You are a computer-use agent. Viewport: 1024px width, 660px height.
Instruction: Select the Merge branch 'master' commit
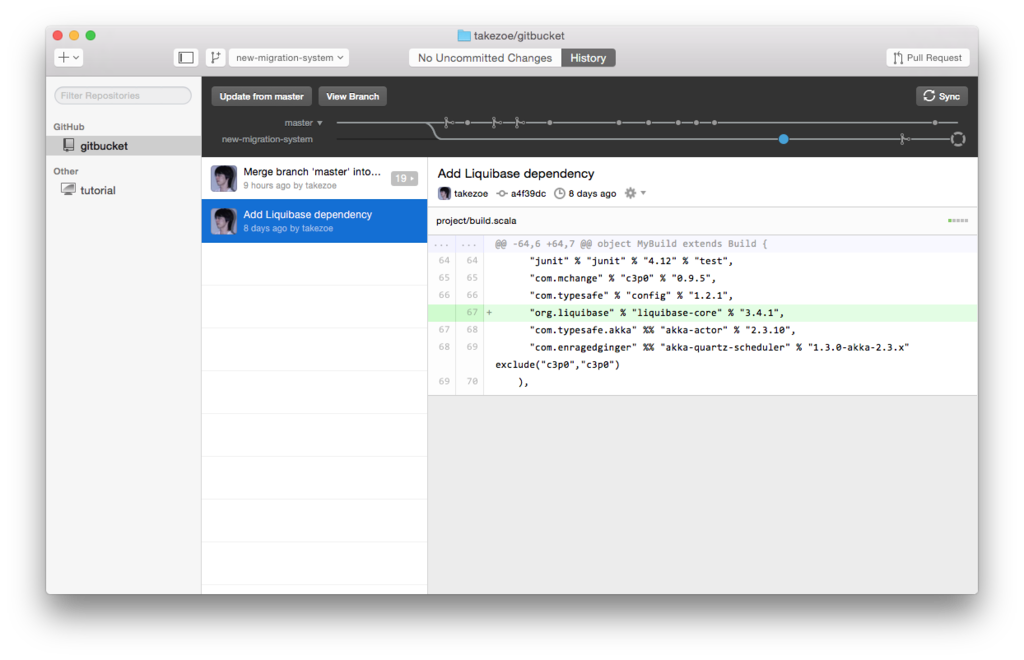[x=314, y=178]
